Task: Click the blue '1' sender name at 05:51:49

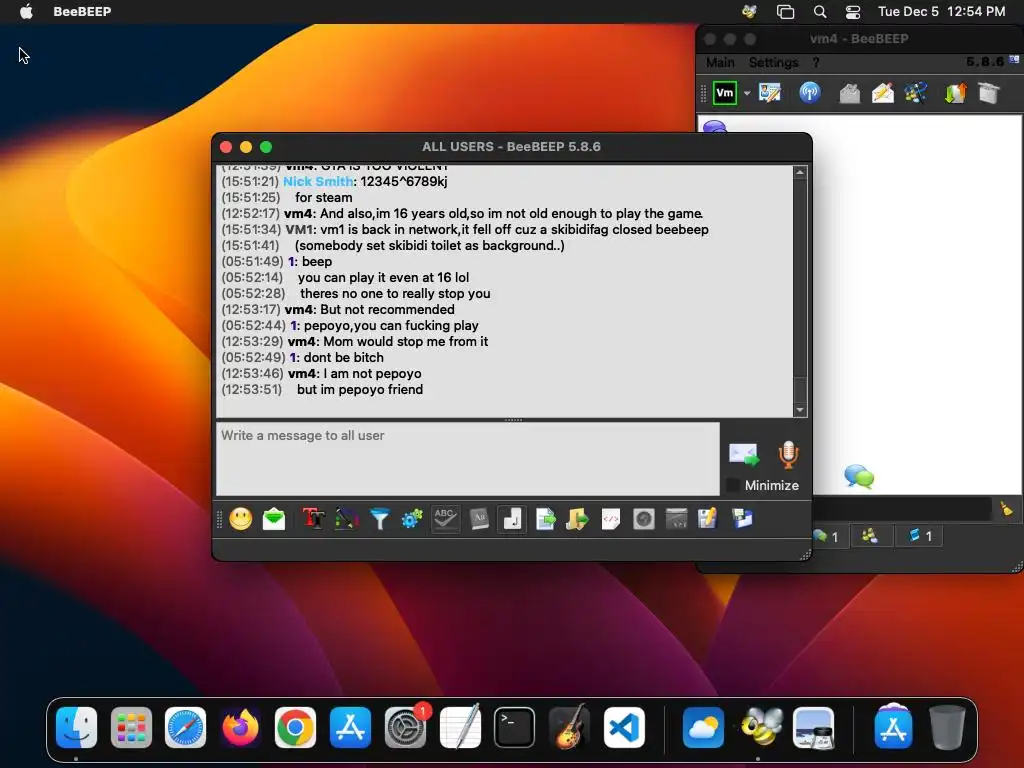Action: pyautogui.click(x=291, y=262)
